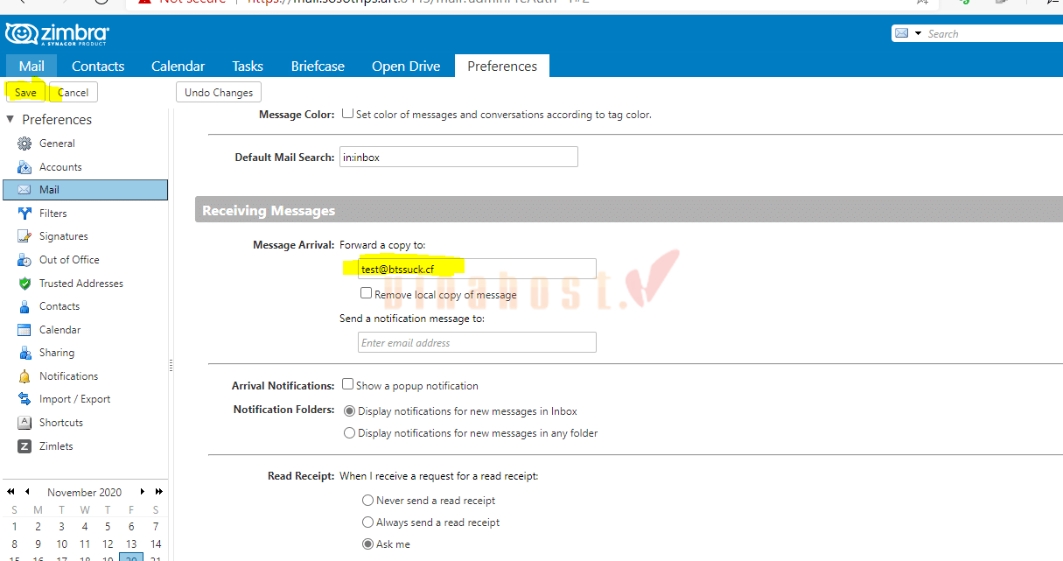
Task: Click the Calendar icon in sidebar
Action: pos(24,330)
